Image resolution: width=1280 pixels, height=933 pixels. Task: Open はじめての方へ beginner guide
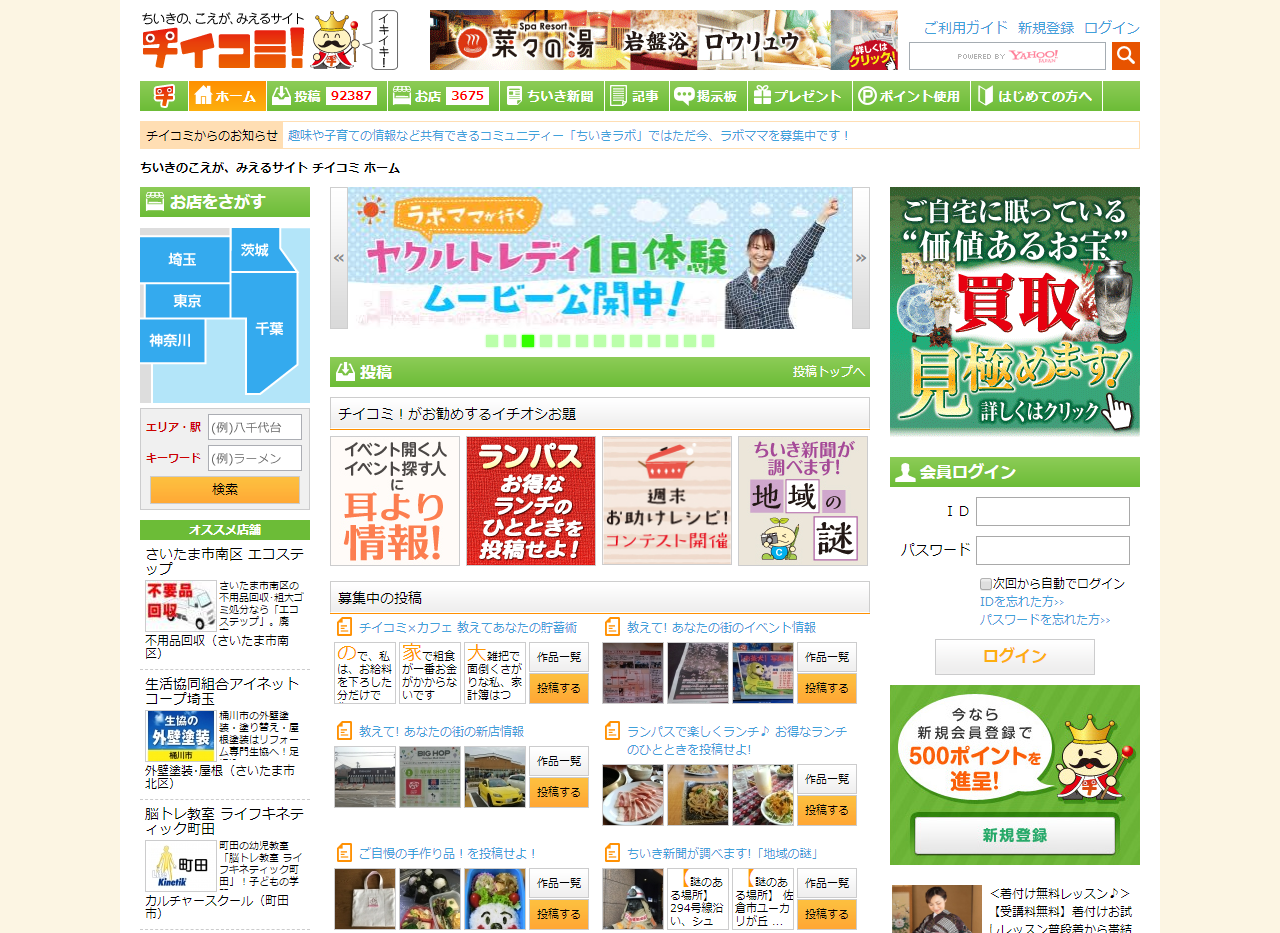pos(1036,96)
